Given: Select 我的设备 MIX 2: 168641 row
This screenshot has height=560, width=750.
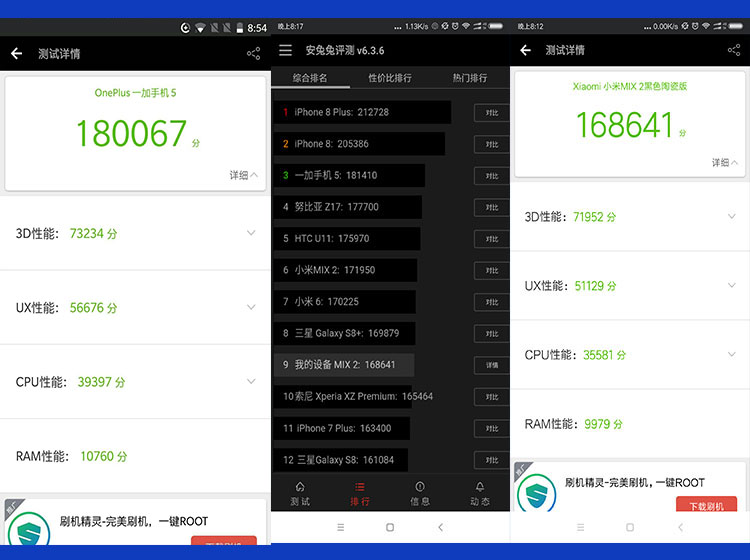Looking at the screenshot, I should 344,365.
